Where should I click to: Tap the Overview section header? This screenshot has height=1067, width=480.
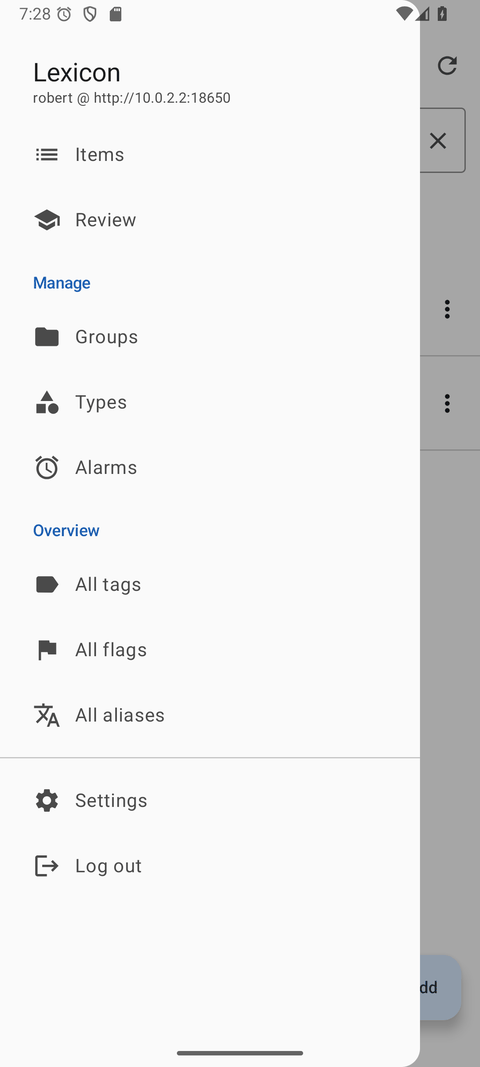click(x=66, y=531)
